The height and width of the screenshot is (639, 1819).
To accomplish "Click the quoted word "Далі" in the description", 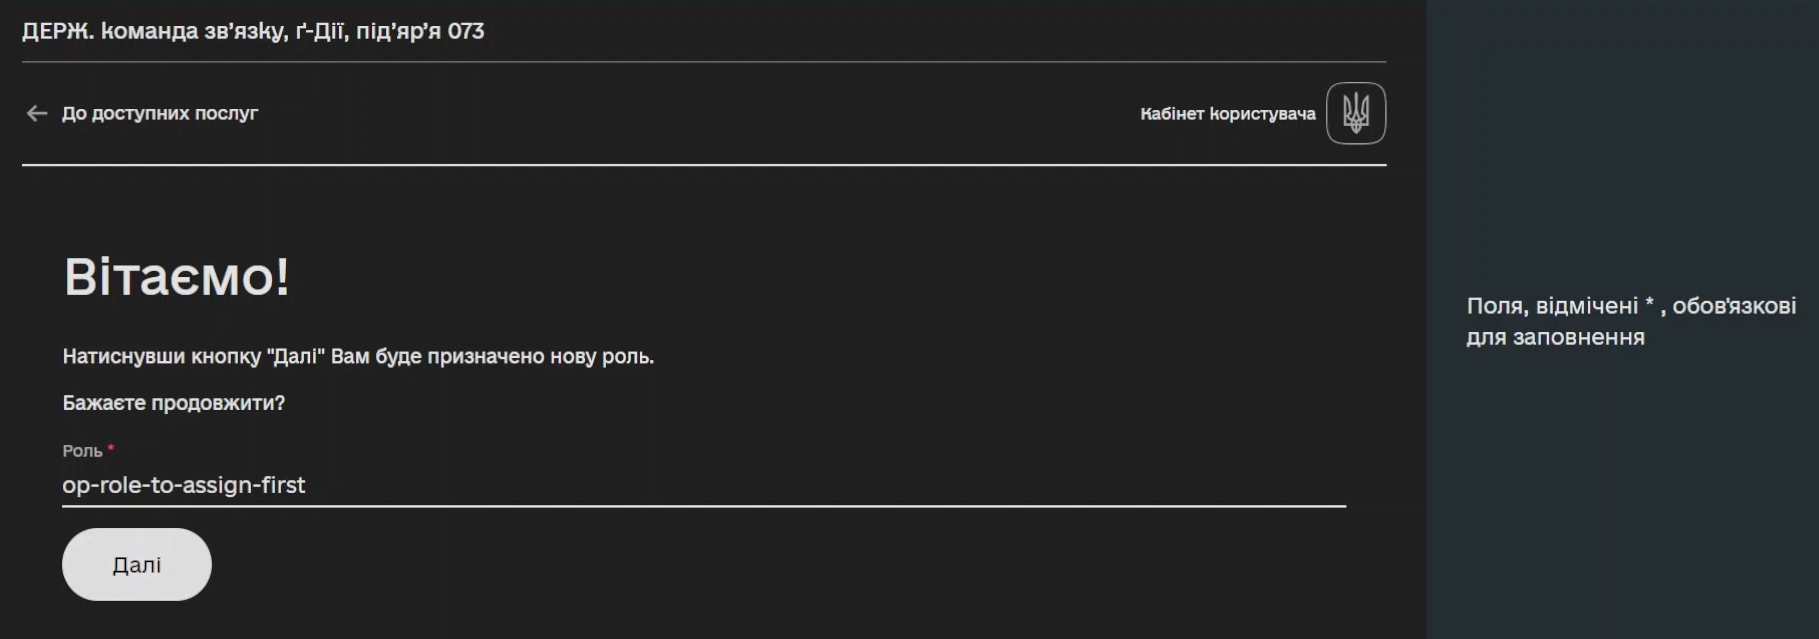I will [x=296, y=357].
